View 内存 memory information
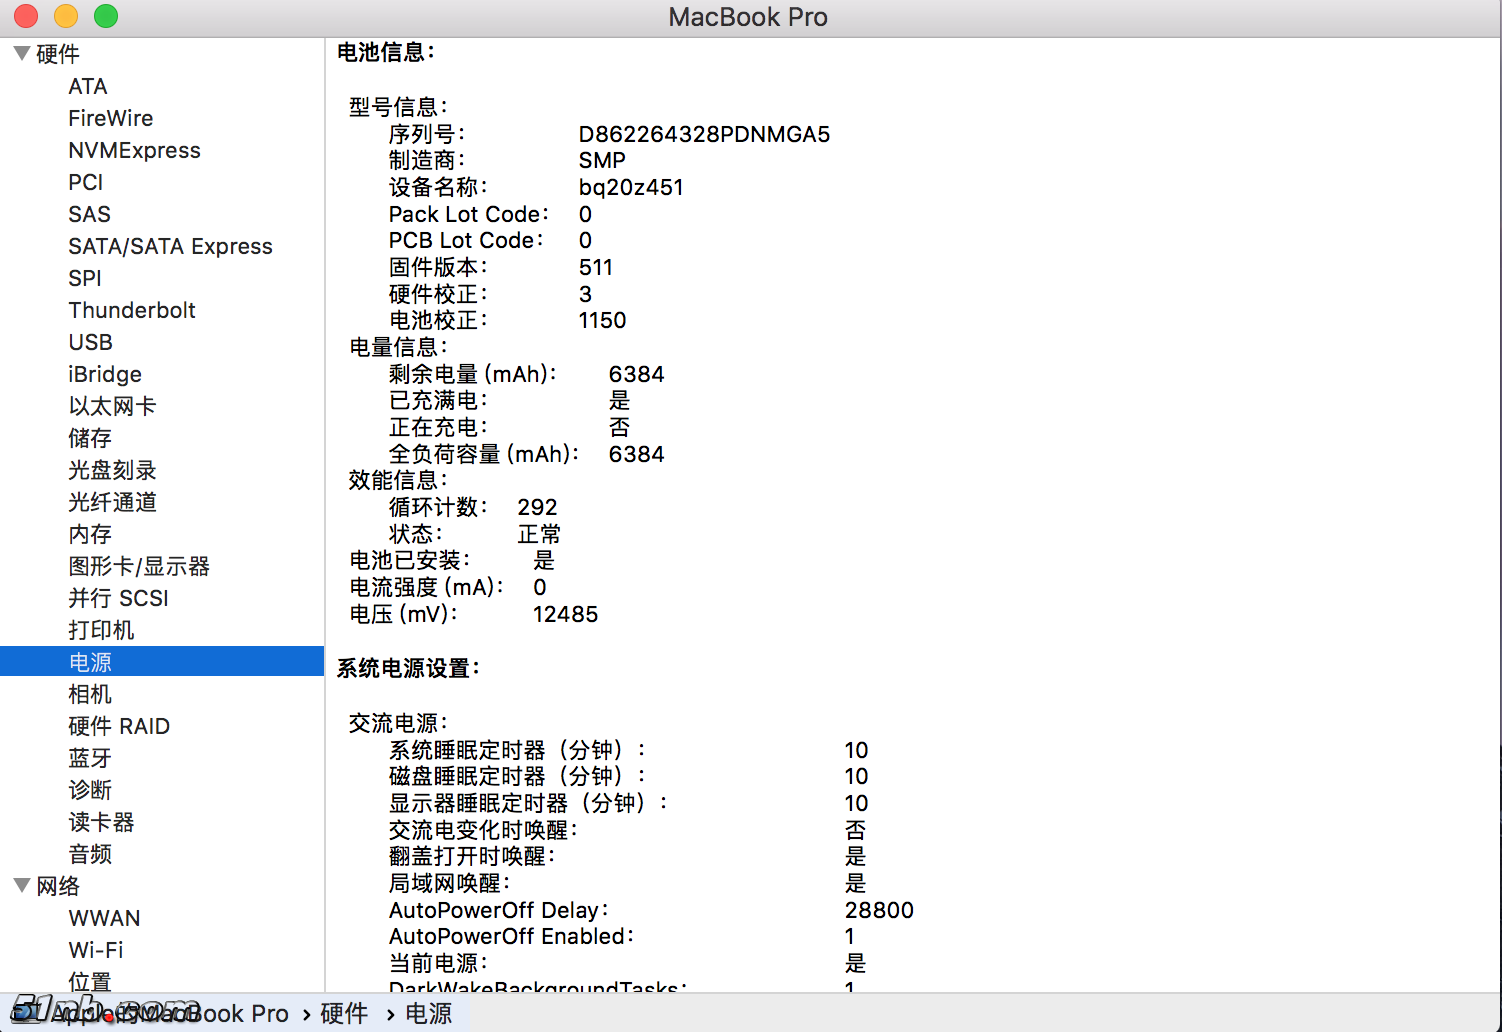The width and height of the screenshot is (1502, 1032). (90, 533)
